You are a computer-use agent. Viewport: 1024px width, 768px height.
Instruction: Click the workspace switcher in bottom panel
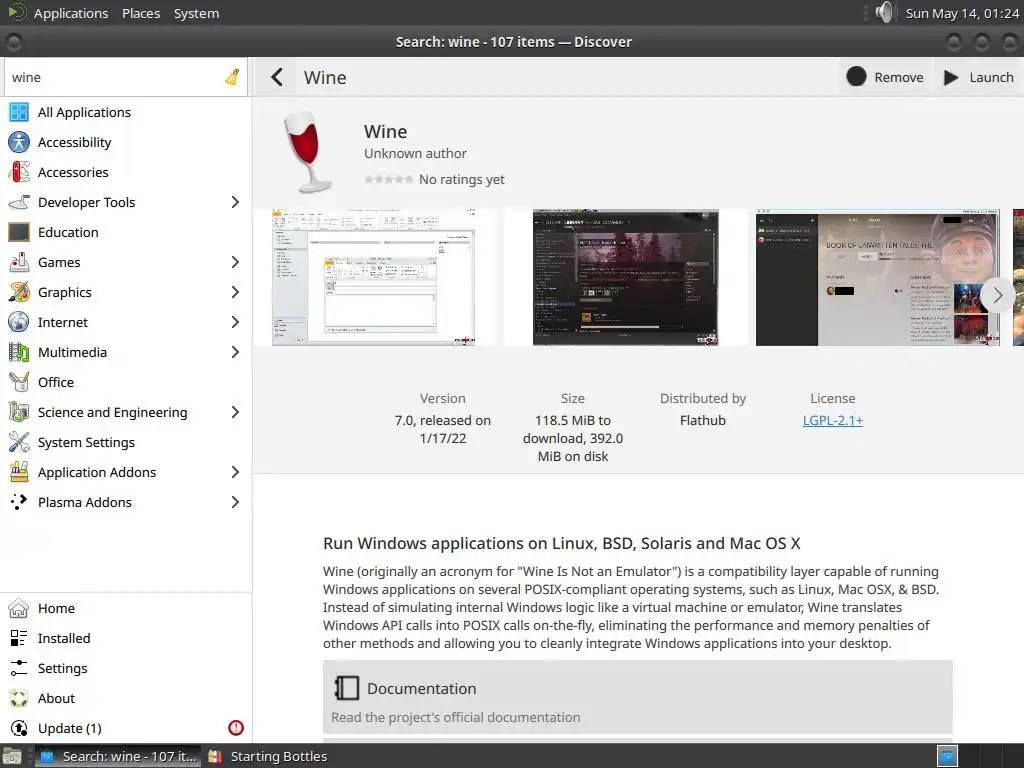[948, 756]
